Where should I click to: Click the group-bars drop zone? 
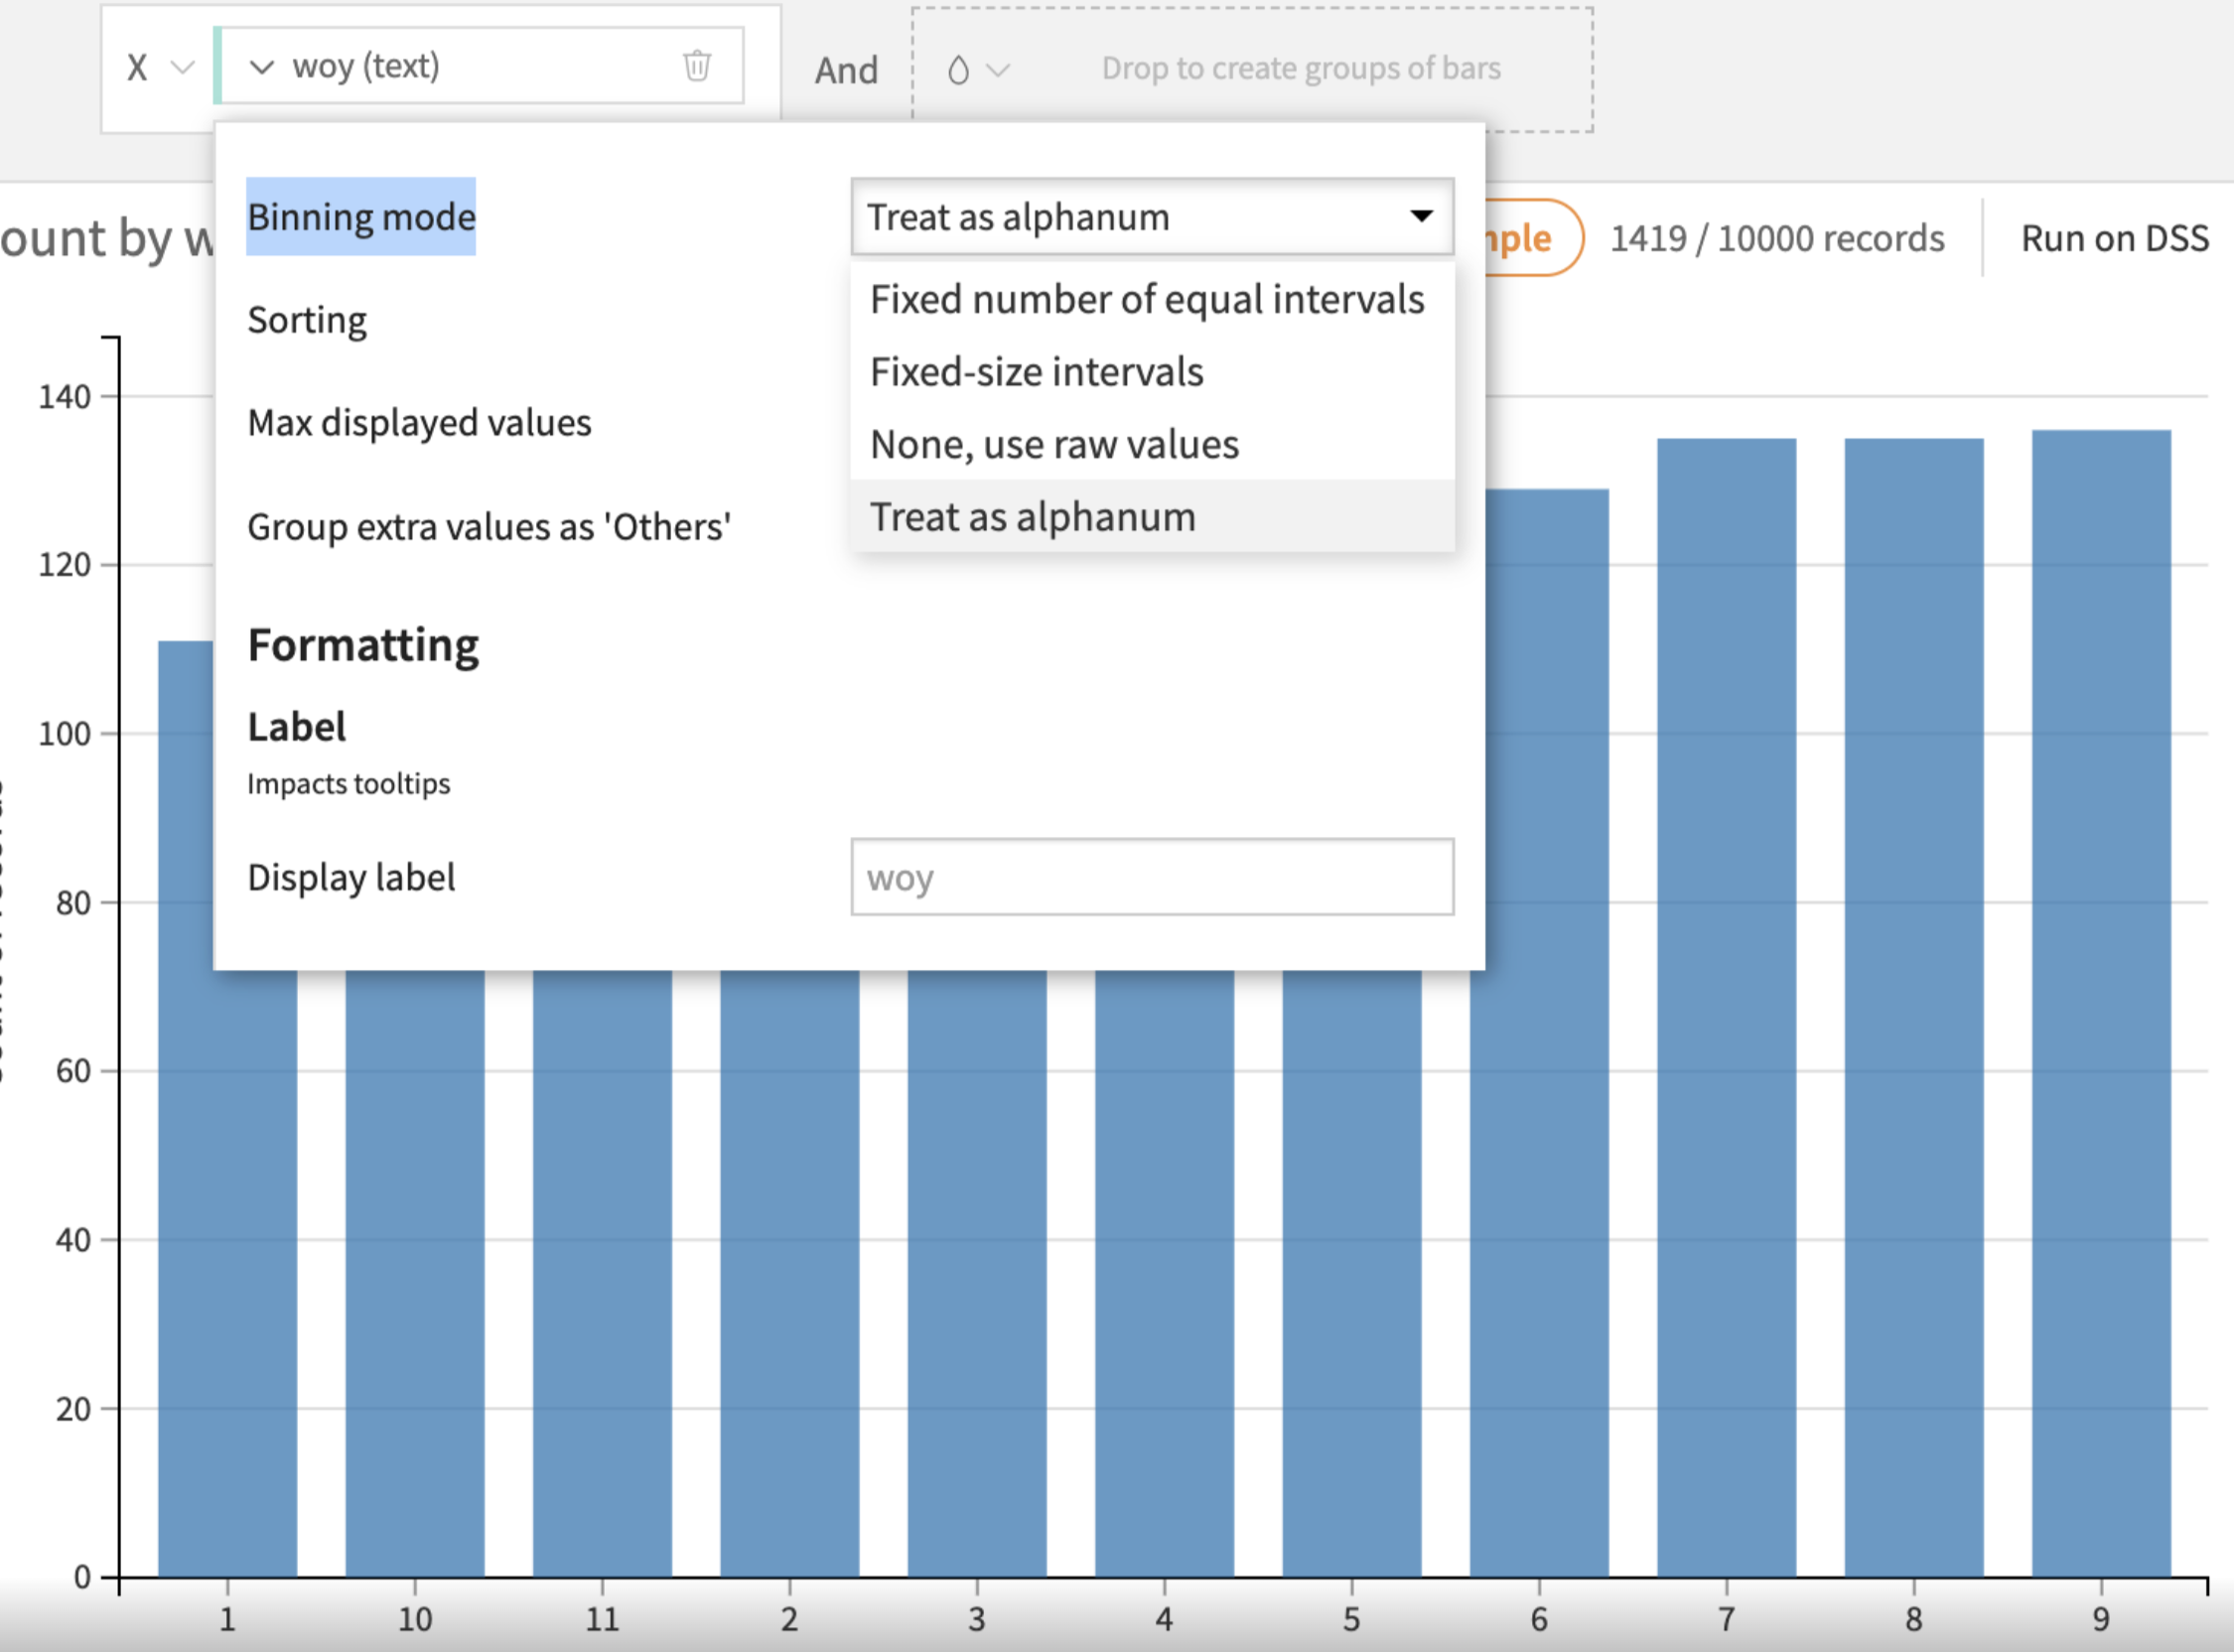point(1300,68)
